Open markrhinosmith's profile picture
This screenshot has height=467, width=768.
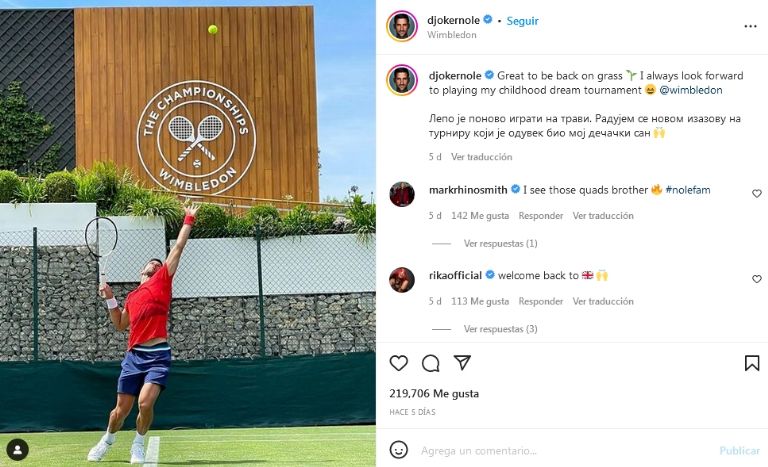tap(402, 194)
